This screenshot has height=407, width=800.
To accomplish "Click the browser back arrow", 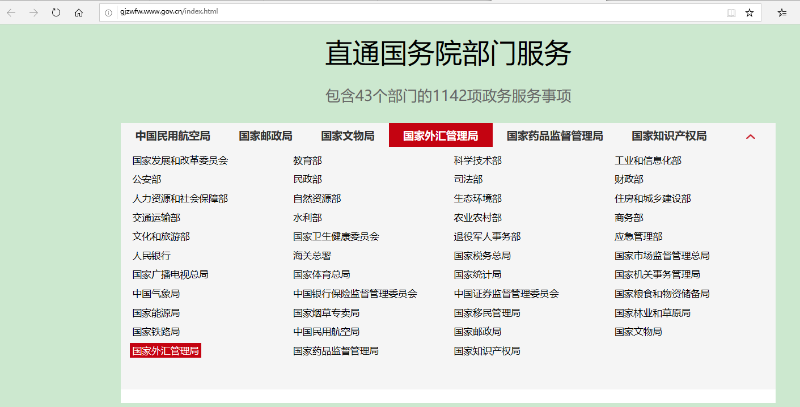I will point(10,12).
